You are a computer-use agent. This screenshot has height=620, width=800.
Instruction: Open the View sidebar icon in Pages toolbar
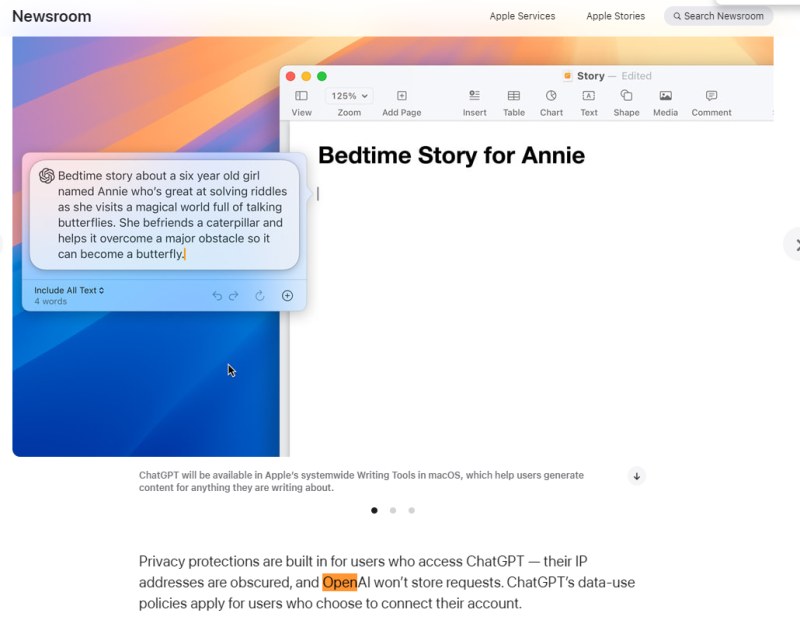tap(301, 95)
